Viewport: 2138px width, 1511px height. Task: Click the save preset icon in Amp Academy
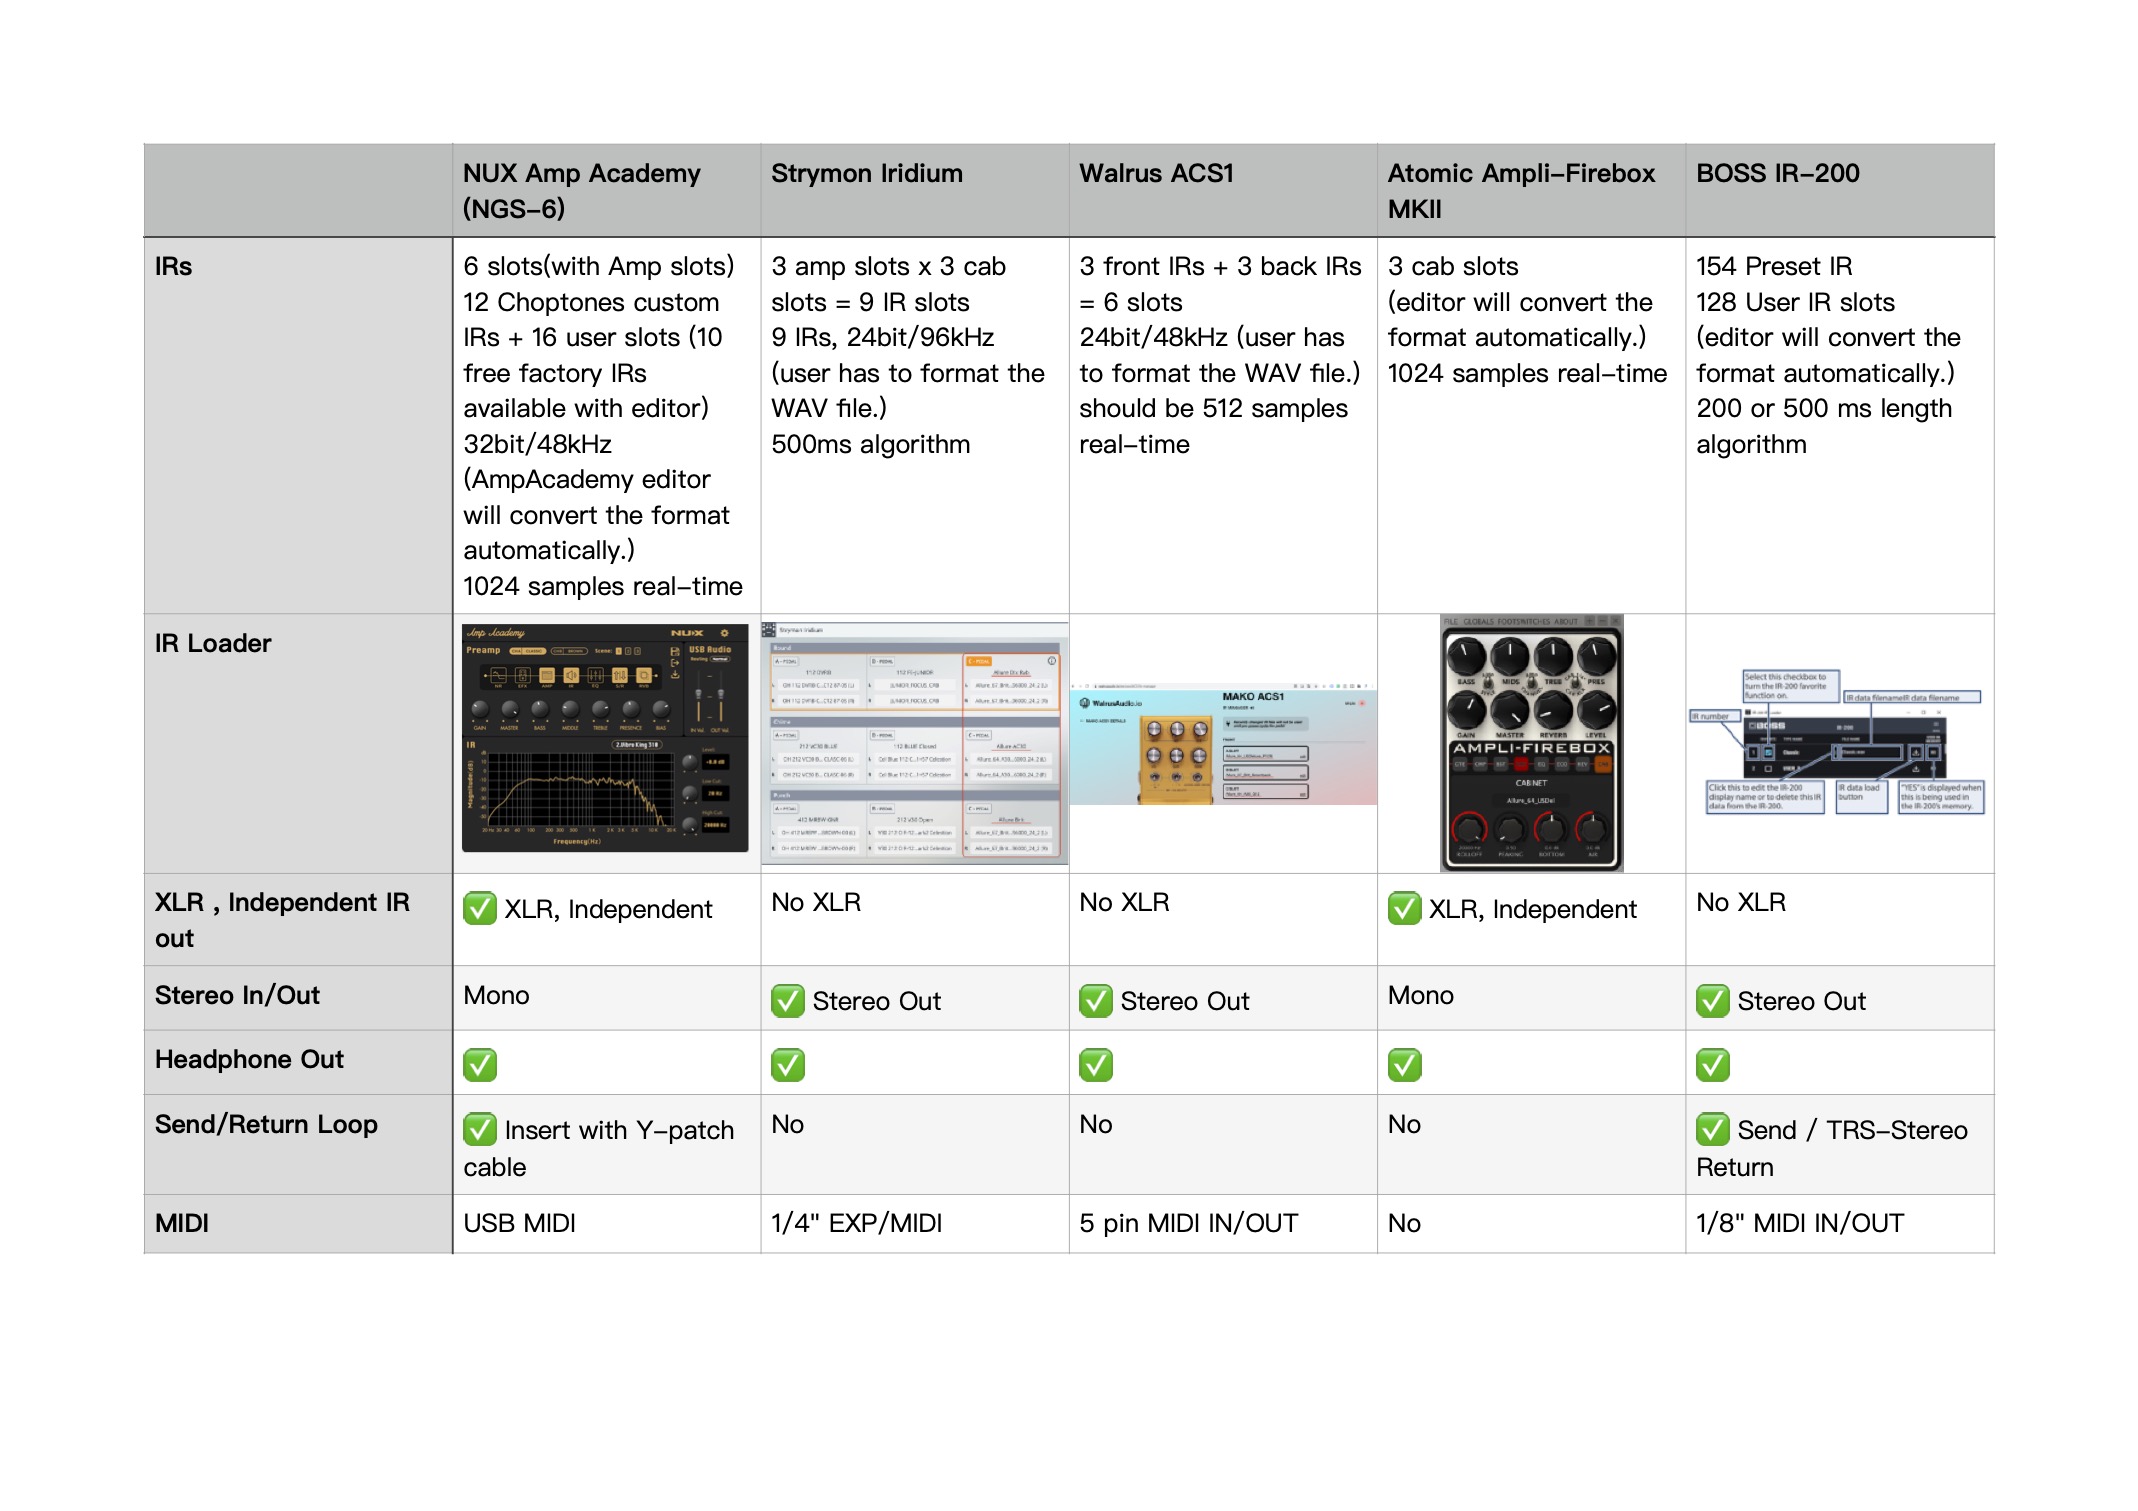(x=674, y=652)
